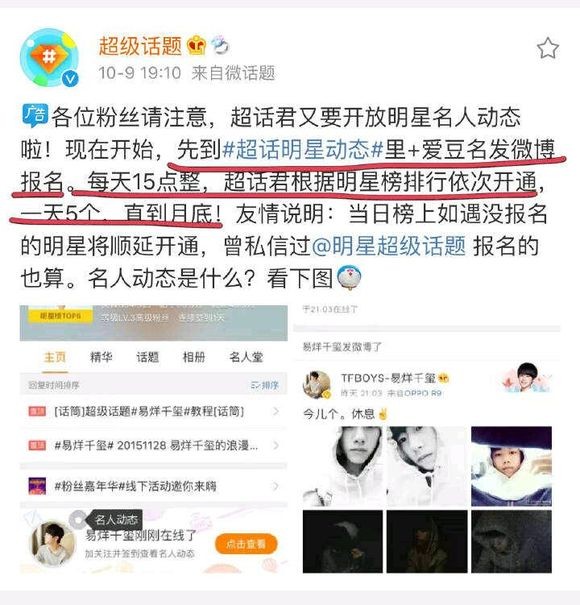Switch to the 主页 tab

click(55, 357)
